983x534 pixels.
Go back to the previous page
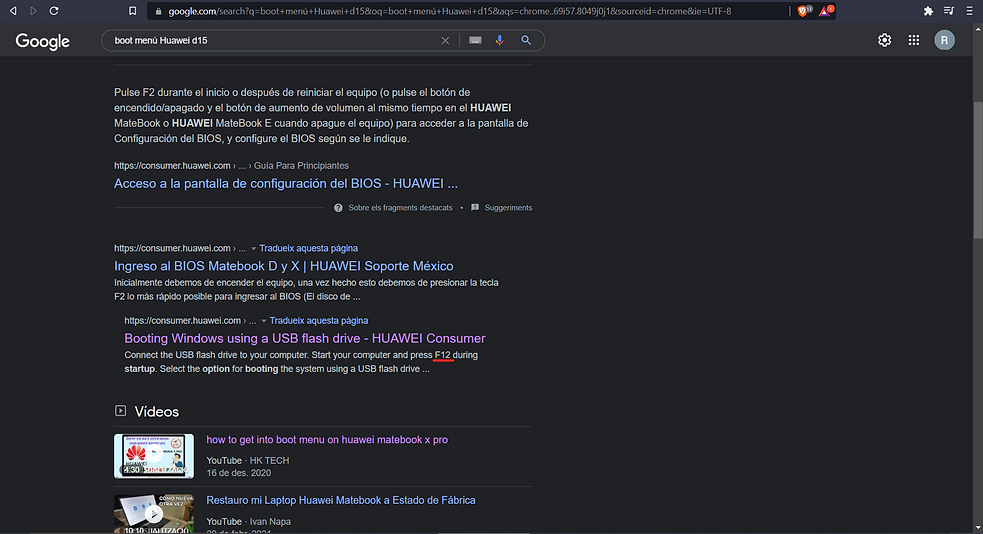13,11
